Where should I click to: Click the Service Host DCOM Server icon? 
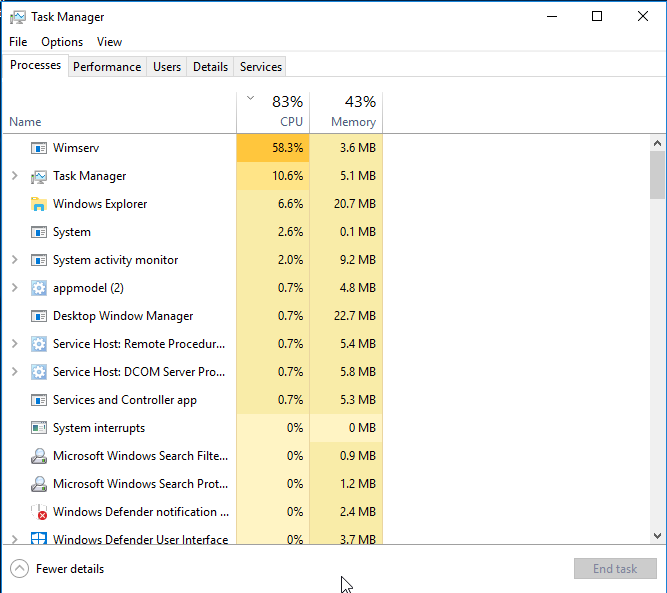tap(39, 372)
